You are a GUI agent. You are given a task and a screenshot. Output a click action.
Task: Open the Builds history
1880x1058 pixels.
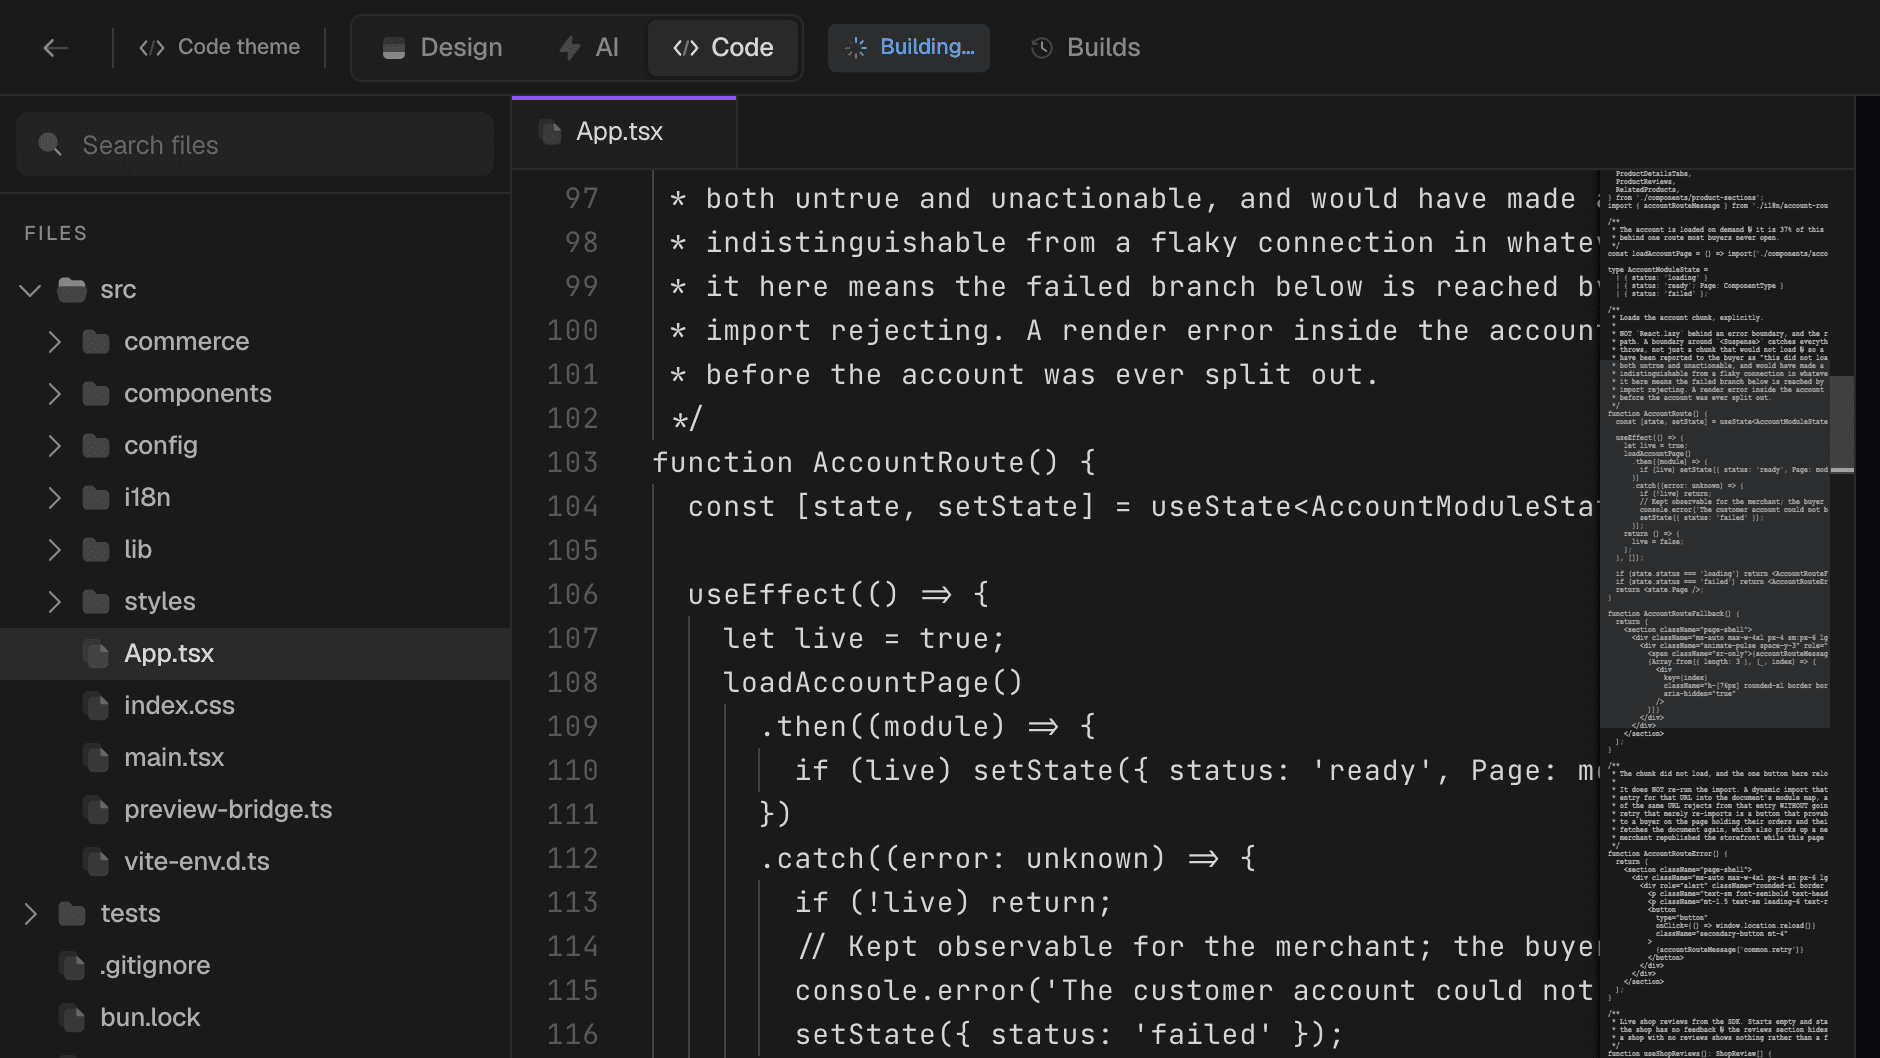point(1085,47)
